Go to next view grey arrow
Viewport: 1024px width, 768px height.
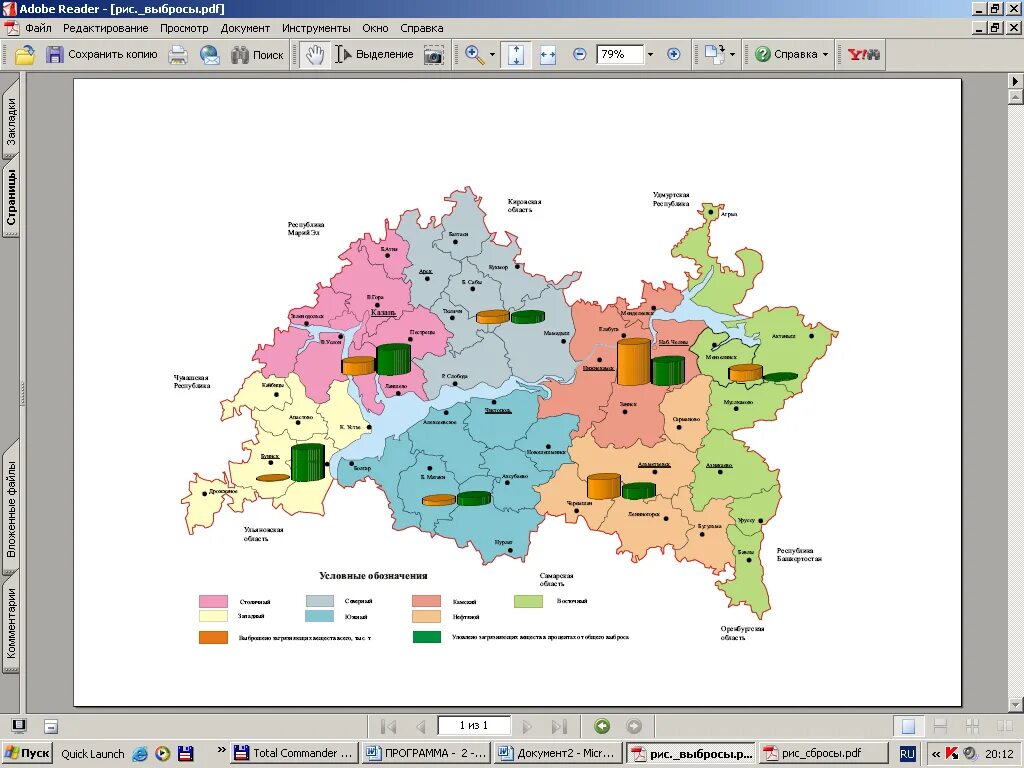(633, 726)
